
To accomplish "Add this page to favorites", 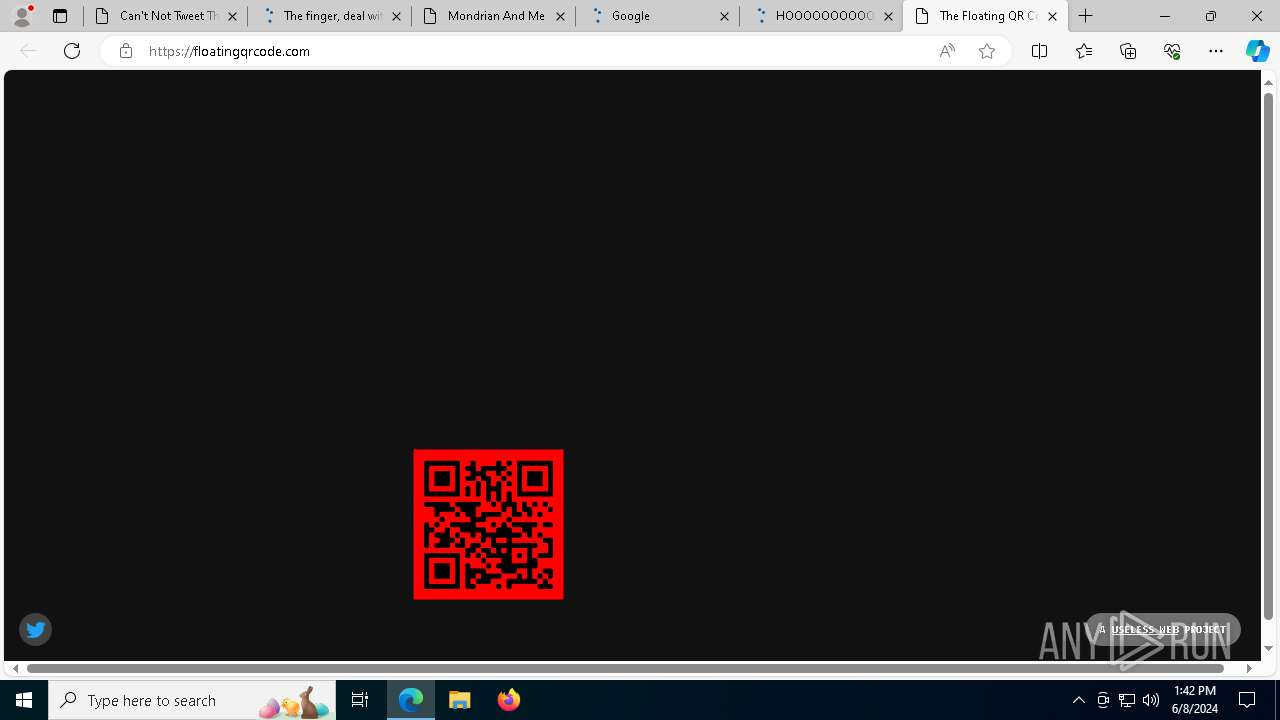I will click(987, 51).
